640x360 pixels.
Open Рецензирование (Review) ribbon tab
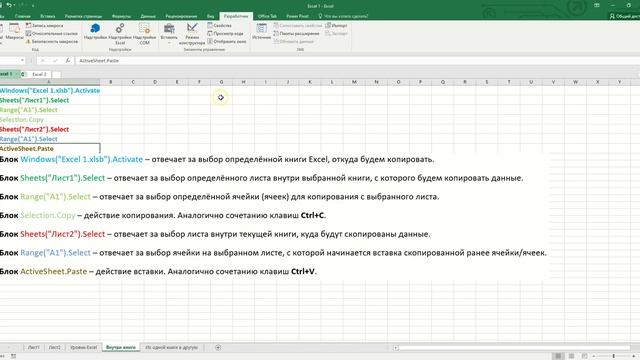coord(181,16)
